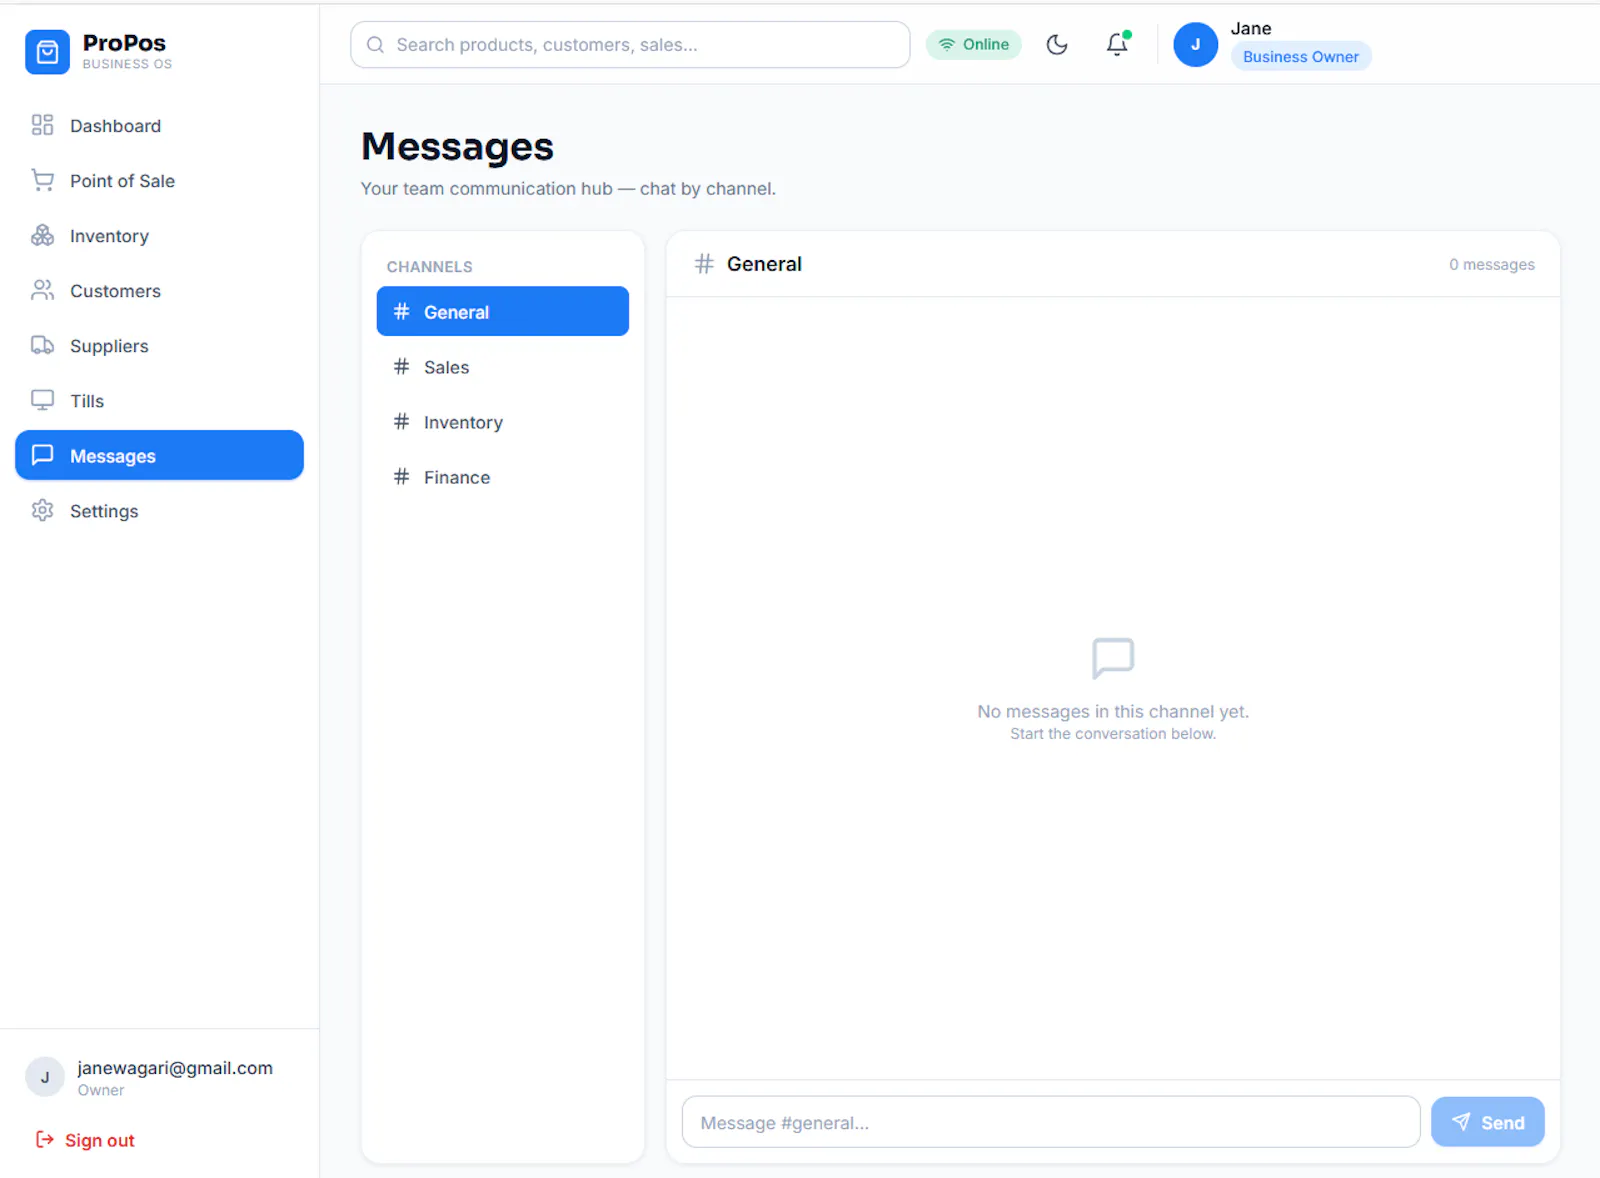Click the hash icon in General header
The image size is (1600, 1178).
coord(704,264)
